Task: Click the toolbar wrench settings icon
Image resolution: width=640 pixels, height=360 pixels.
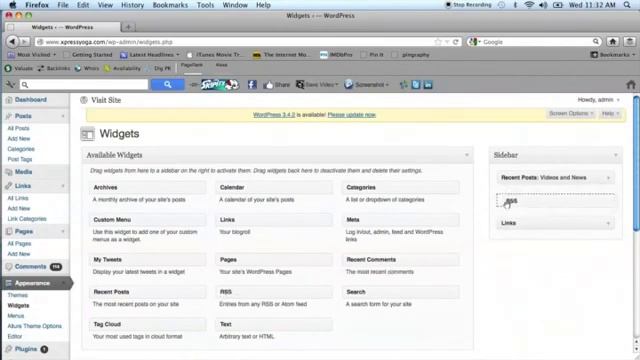Action: click(10, 84)
